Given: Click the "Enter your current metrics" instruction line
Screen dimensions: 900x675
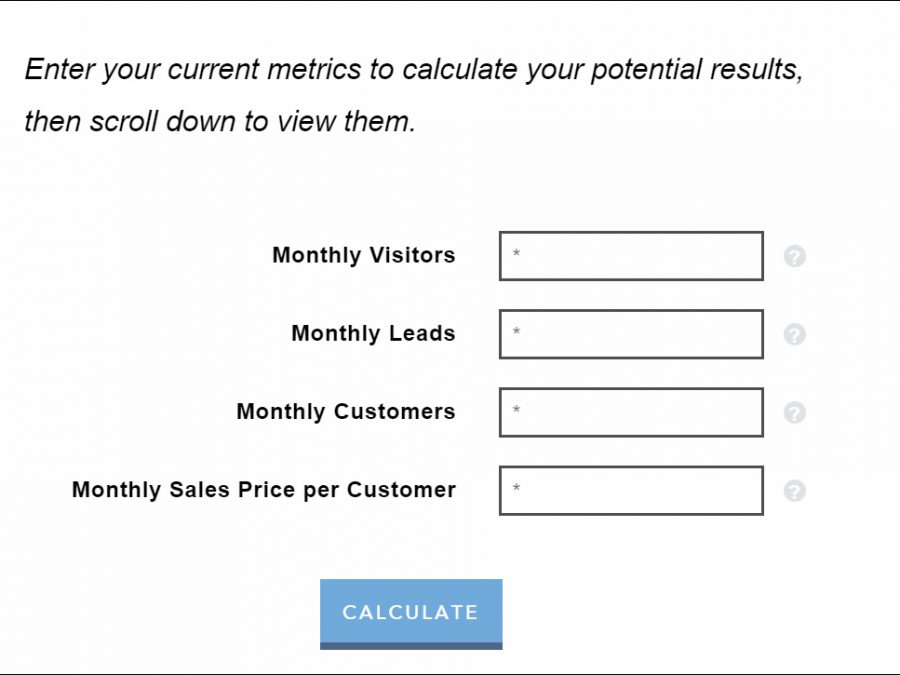Looking at the screenshot, I should point(413,70).
